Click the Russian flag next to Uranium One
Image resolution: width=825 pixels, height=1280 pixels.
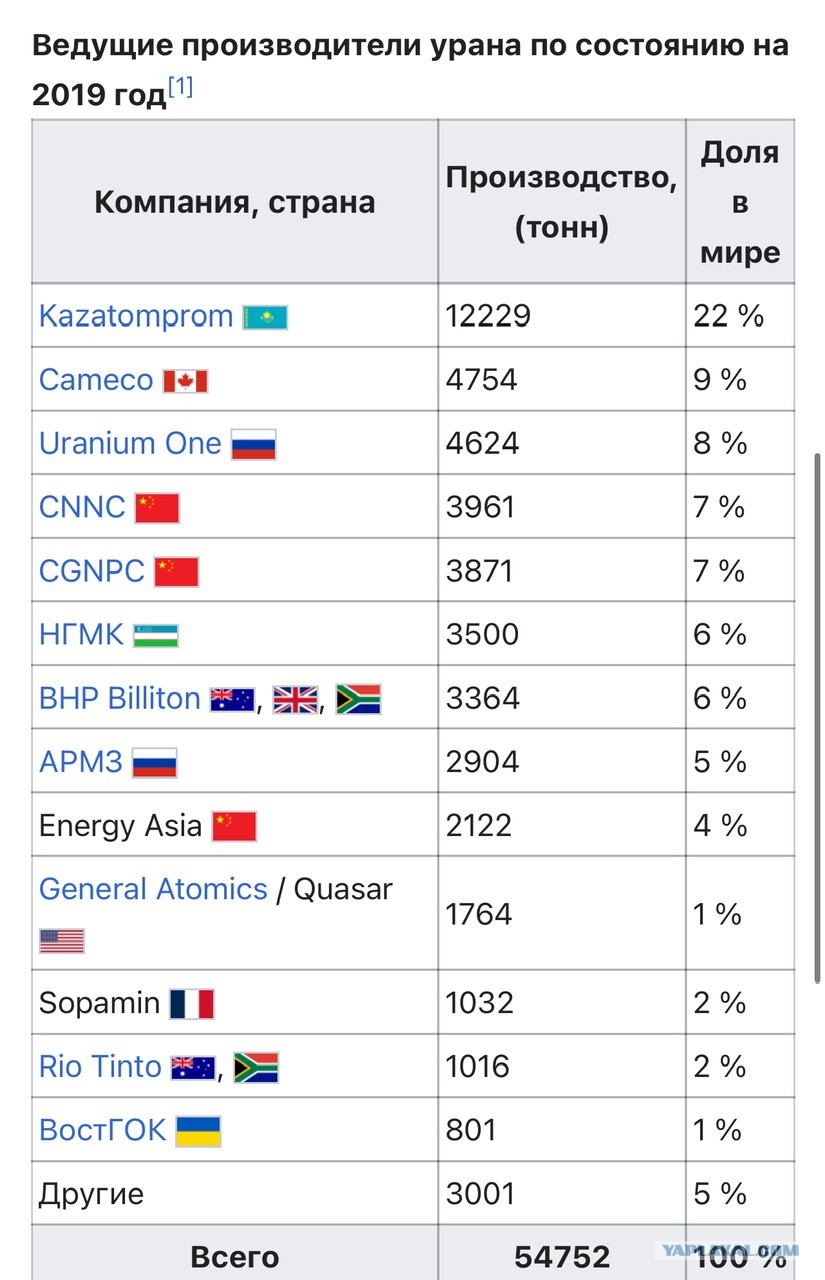(x=253, y=444)
